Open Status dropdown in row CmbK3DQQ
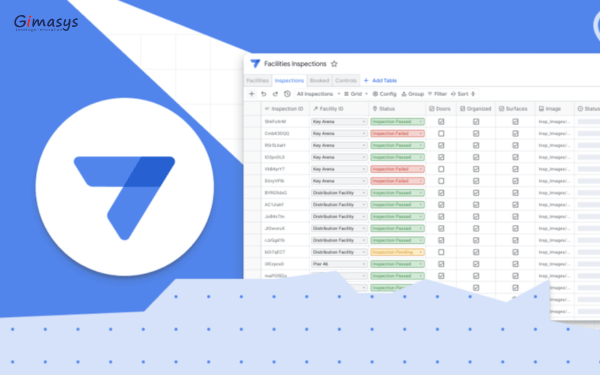Image resolution: width=600 pixels, height=375 pixels. point(397,134)
